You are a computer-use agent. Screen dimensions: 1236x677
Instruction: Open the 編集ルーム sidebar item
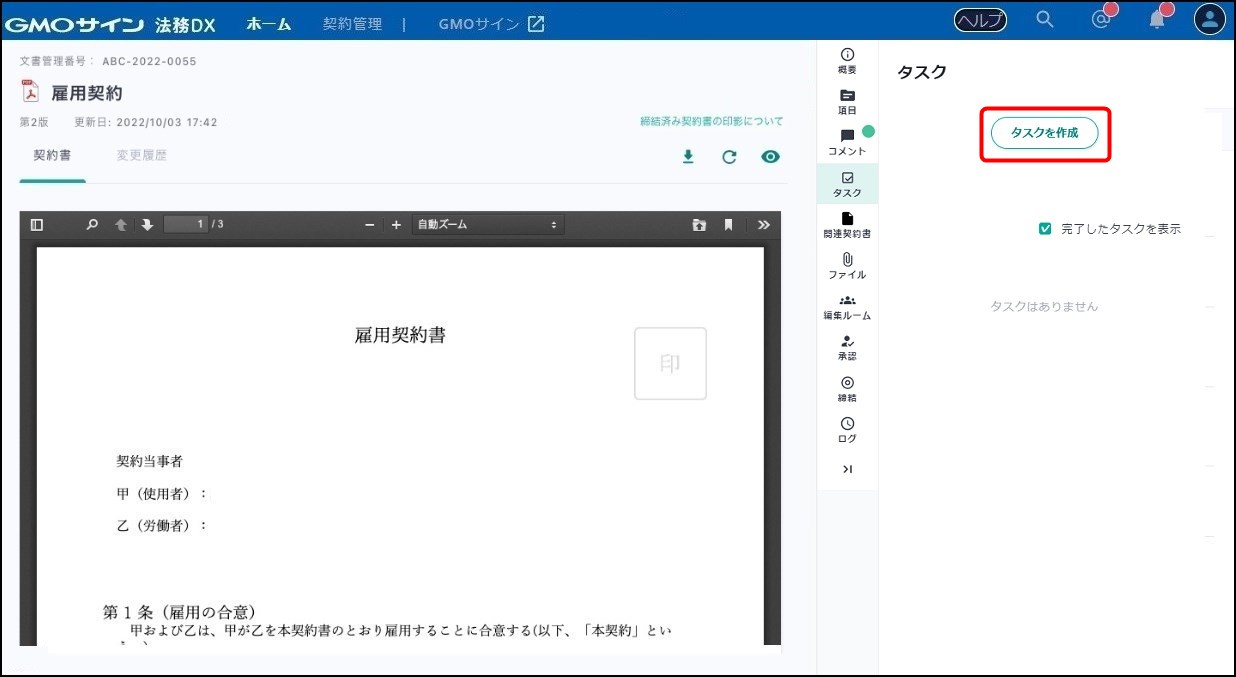tap(847, 306)
